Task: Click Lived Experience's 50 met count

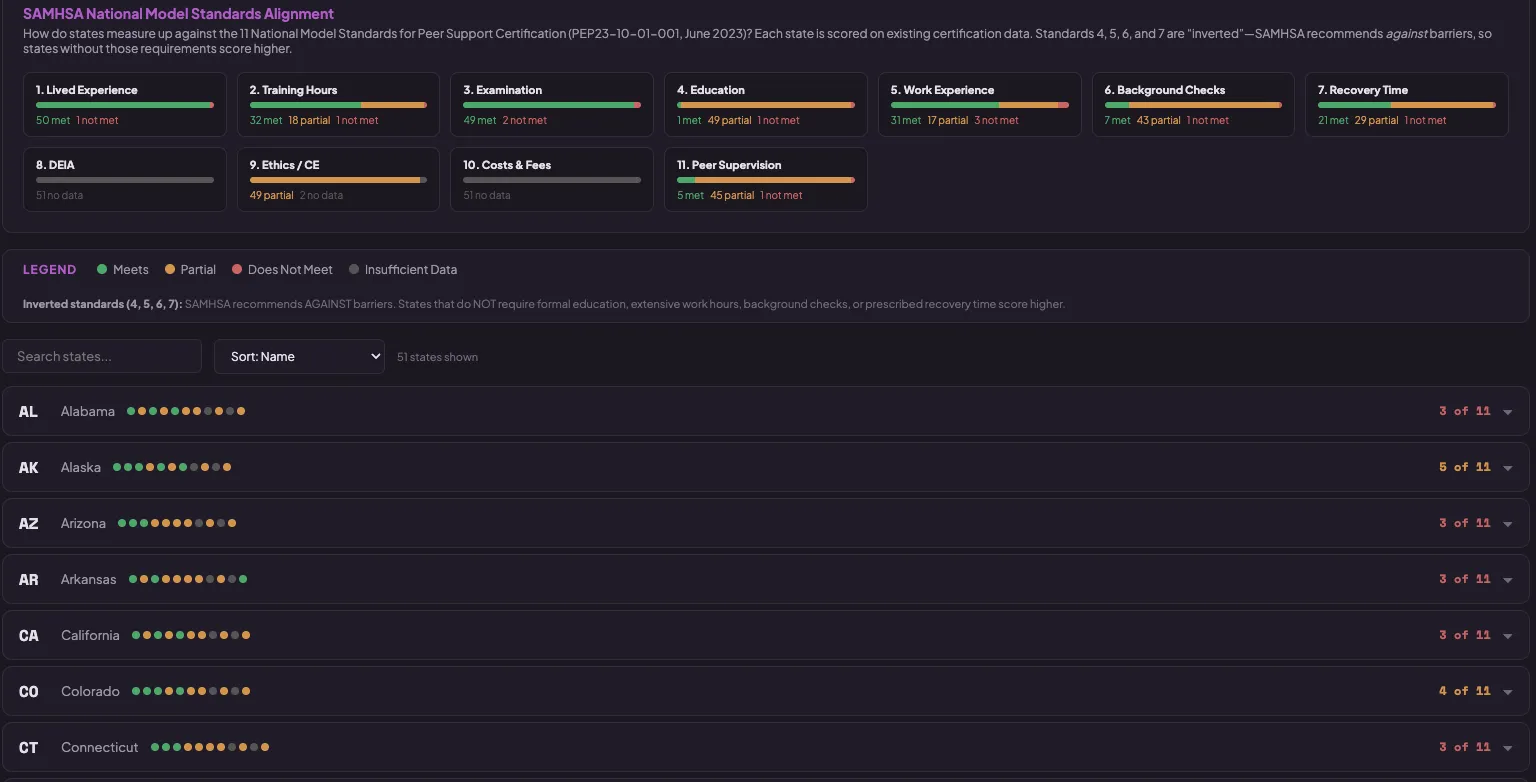Action: (53, 120)
